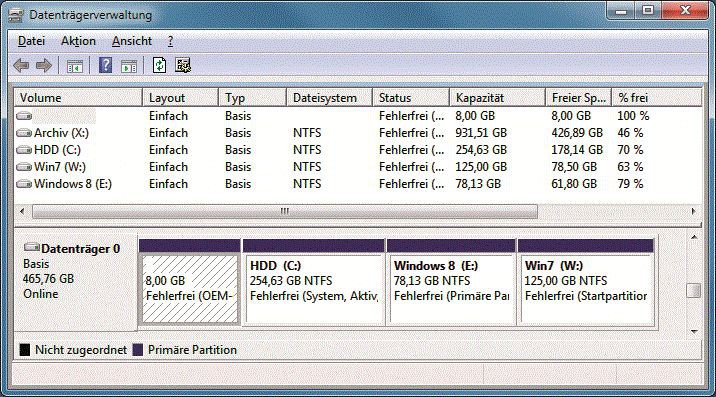Open the Datei menu

[x=31, y=41]
